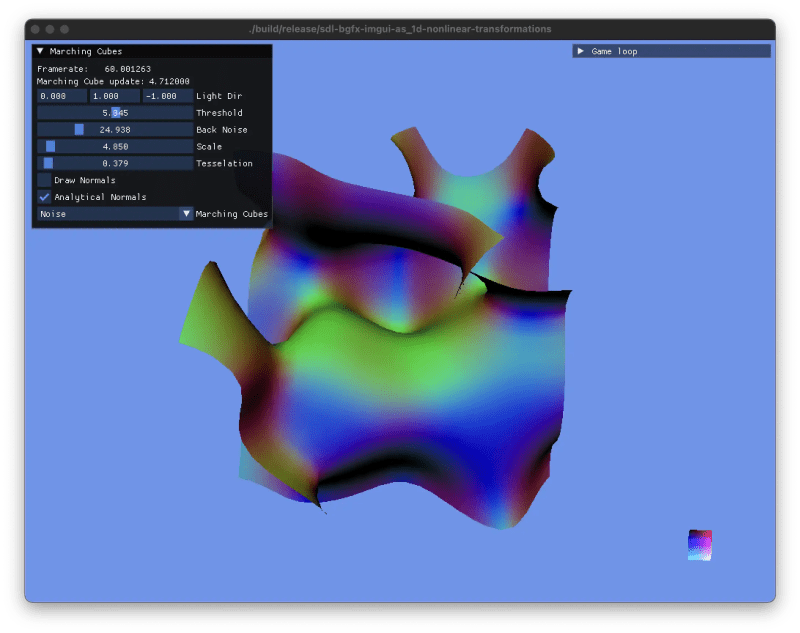Click the window title bar path text
The width and height of the screenshot is (800, 633).
coord(401,29)
